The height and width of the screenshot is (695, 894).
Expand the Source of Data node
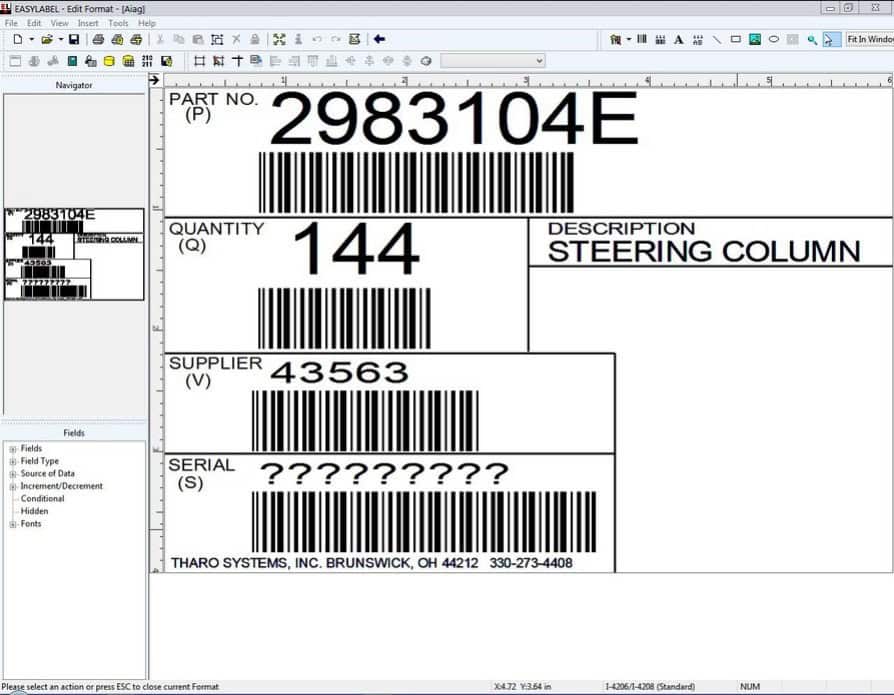(x=13, y=474)
